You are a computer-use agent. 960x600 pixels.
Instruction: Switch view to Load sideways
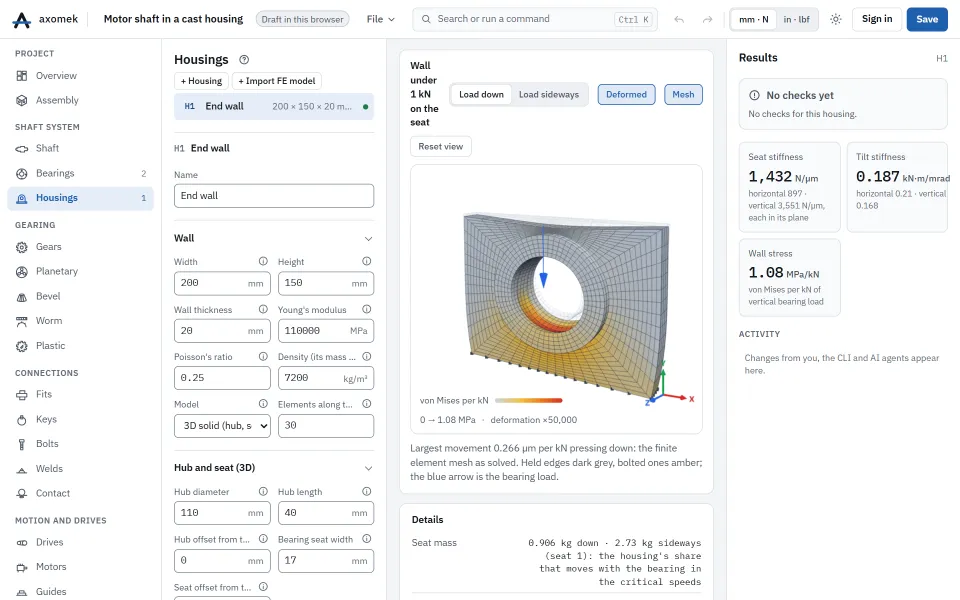click(549, 94)
